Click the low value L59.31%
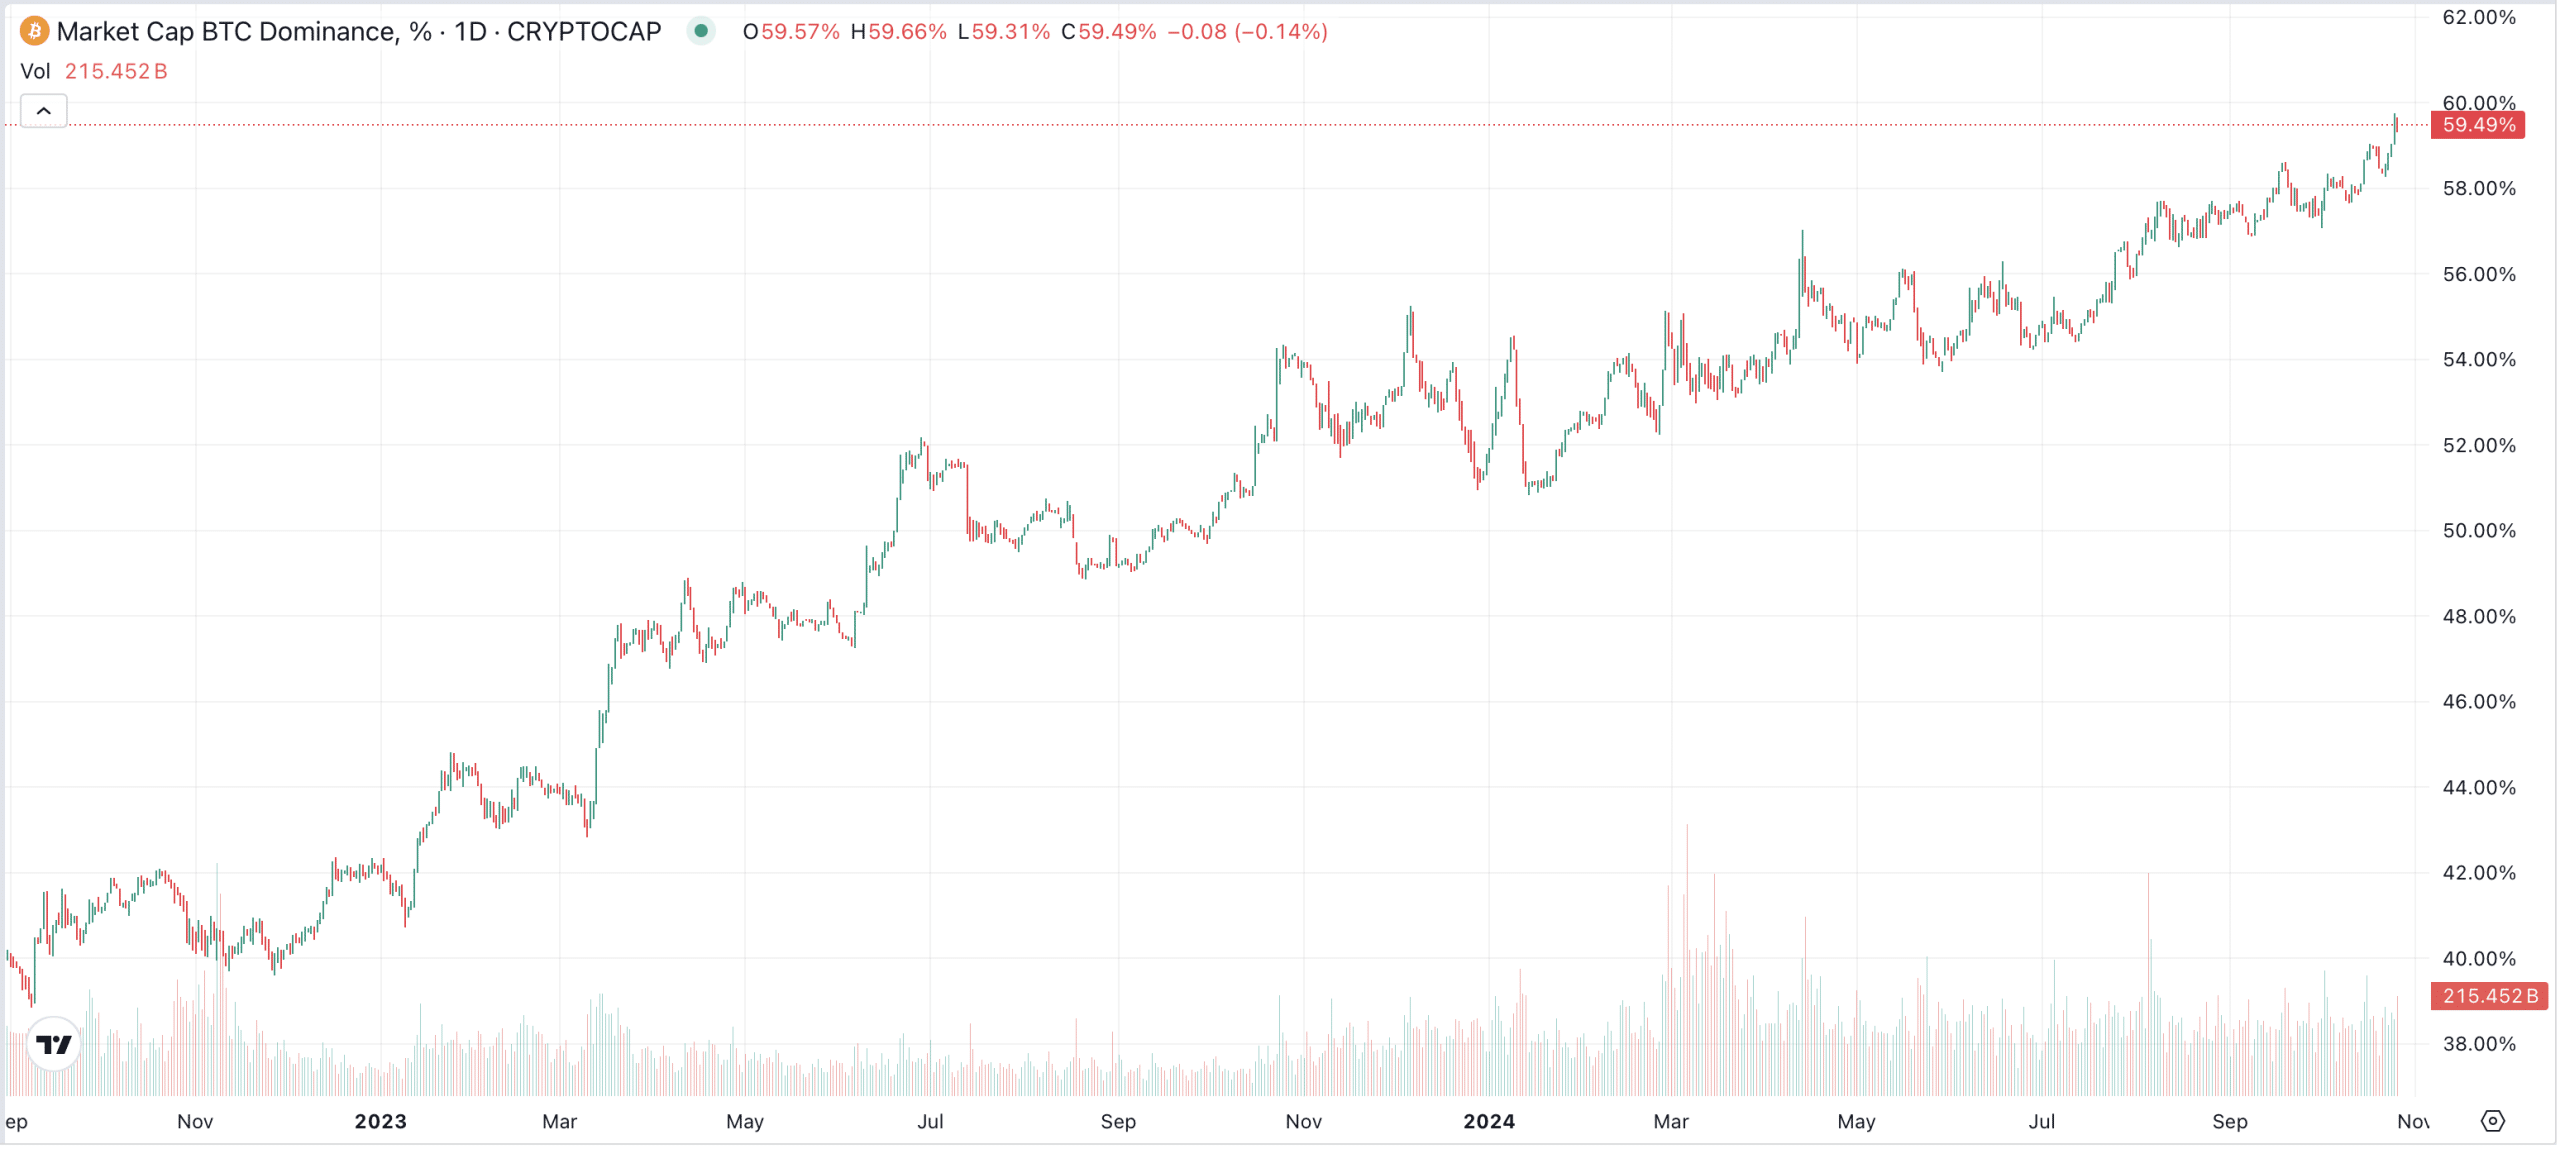This screenshot has height=1149, width=2560. pyautogui.click(x=1003, y=31)
